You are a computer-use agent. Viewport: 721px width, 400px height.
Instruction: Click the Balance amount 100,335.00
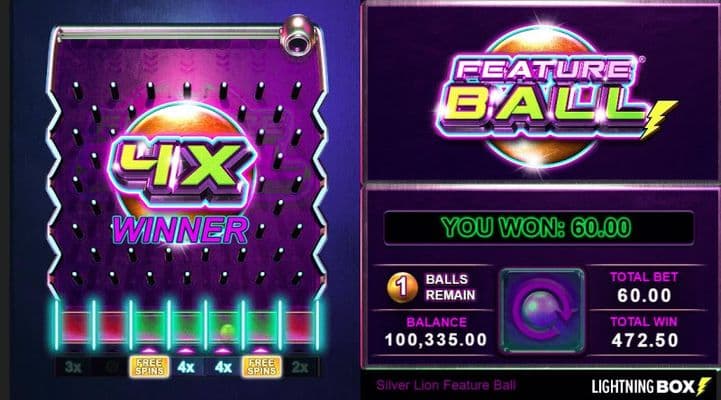coord(436,340)
